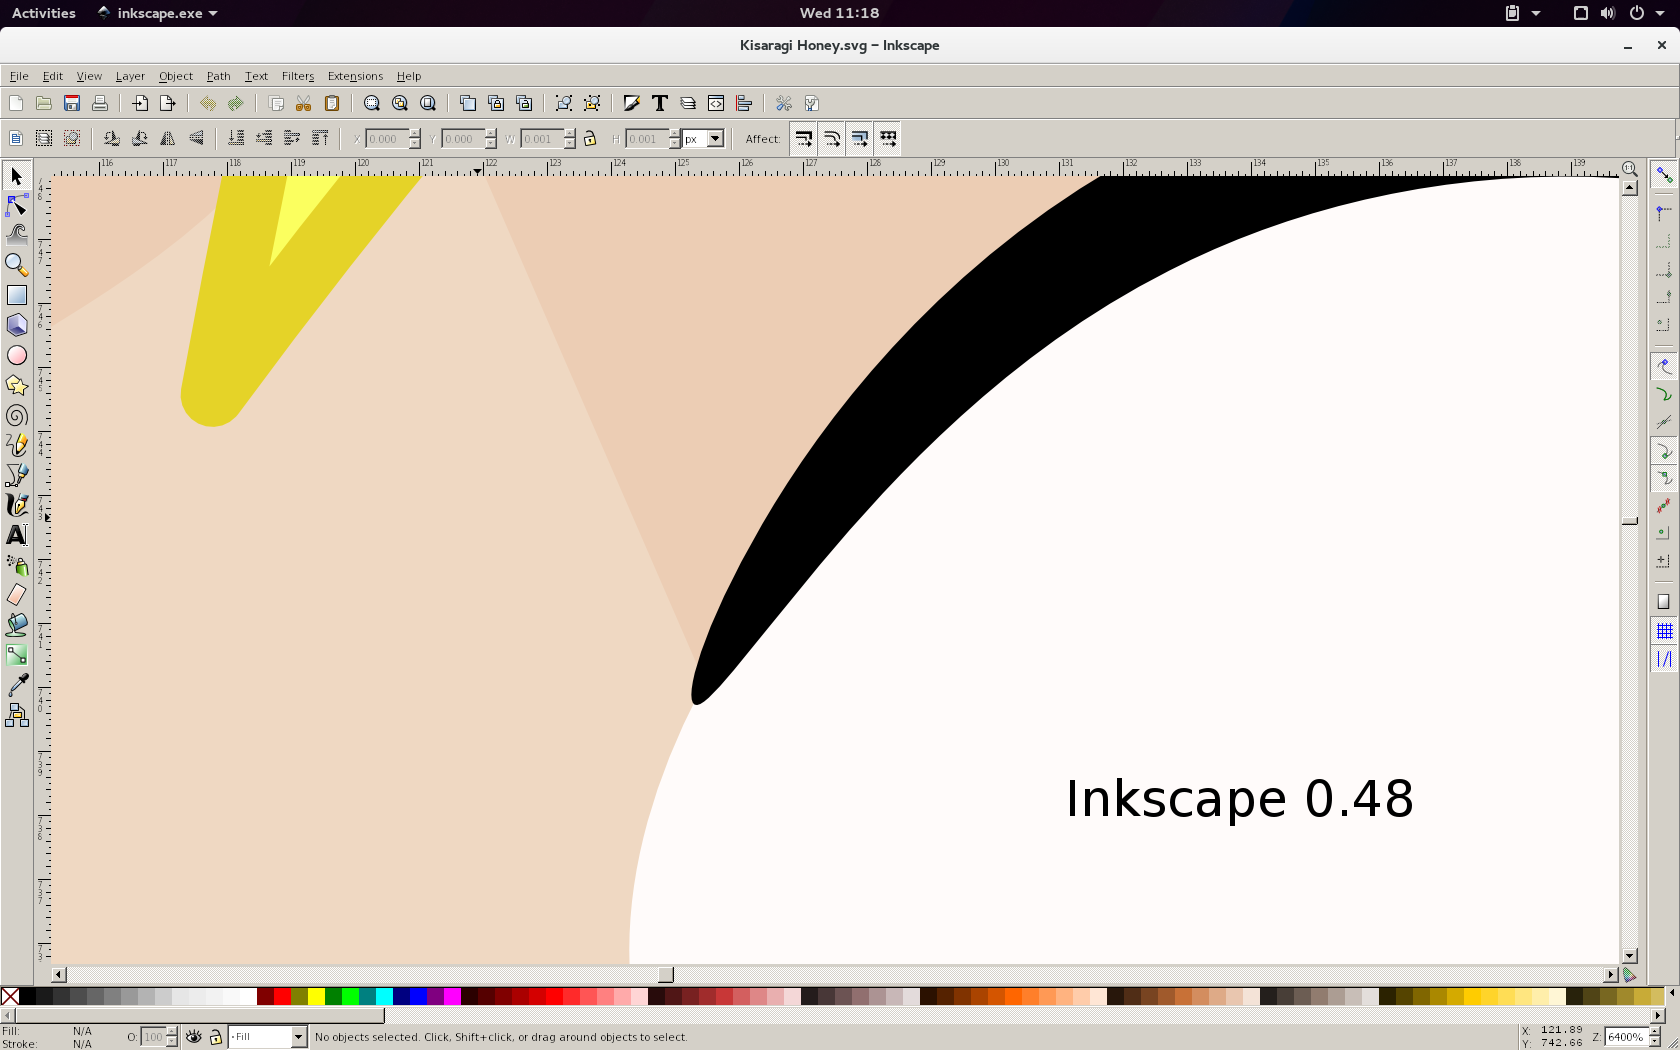Select the Star and polygon tool
Screen dimensions: 1680x1050
[x=17, y=386]
